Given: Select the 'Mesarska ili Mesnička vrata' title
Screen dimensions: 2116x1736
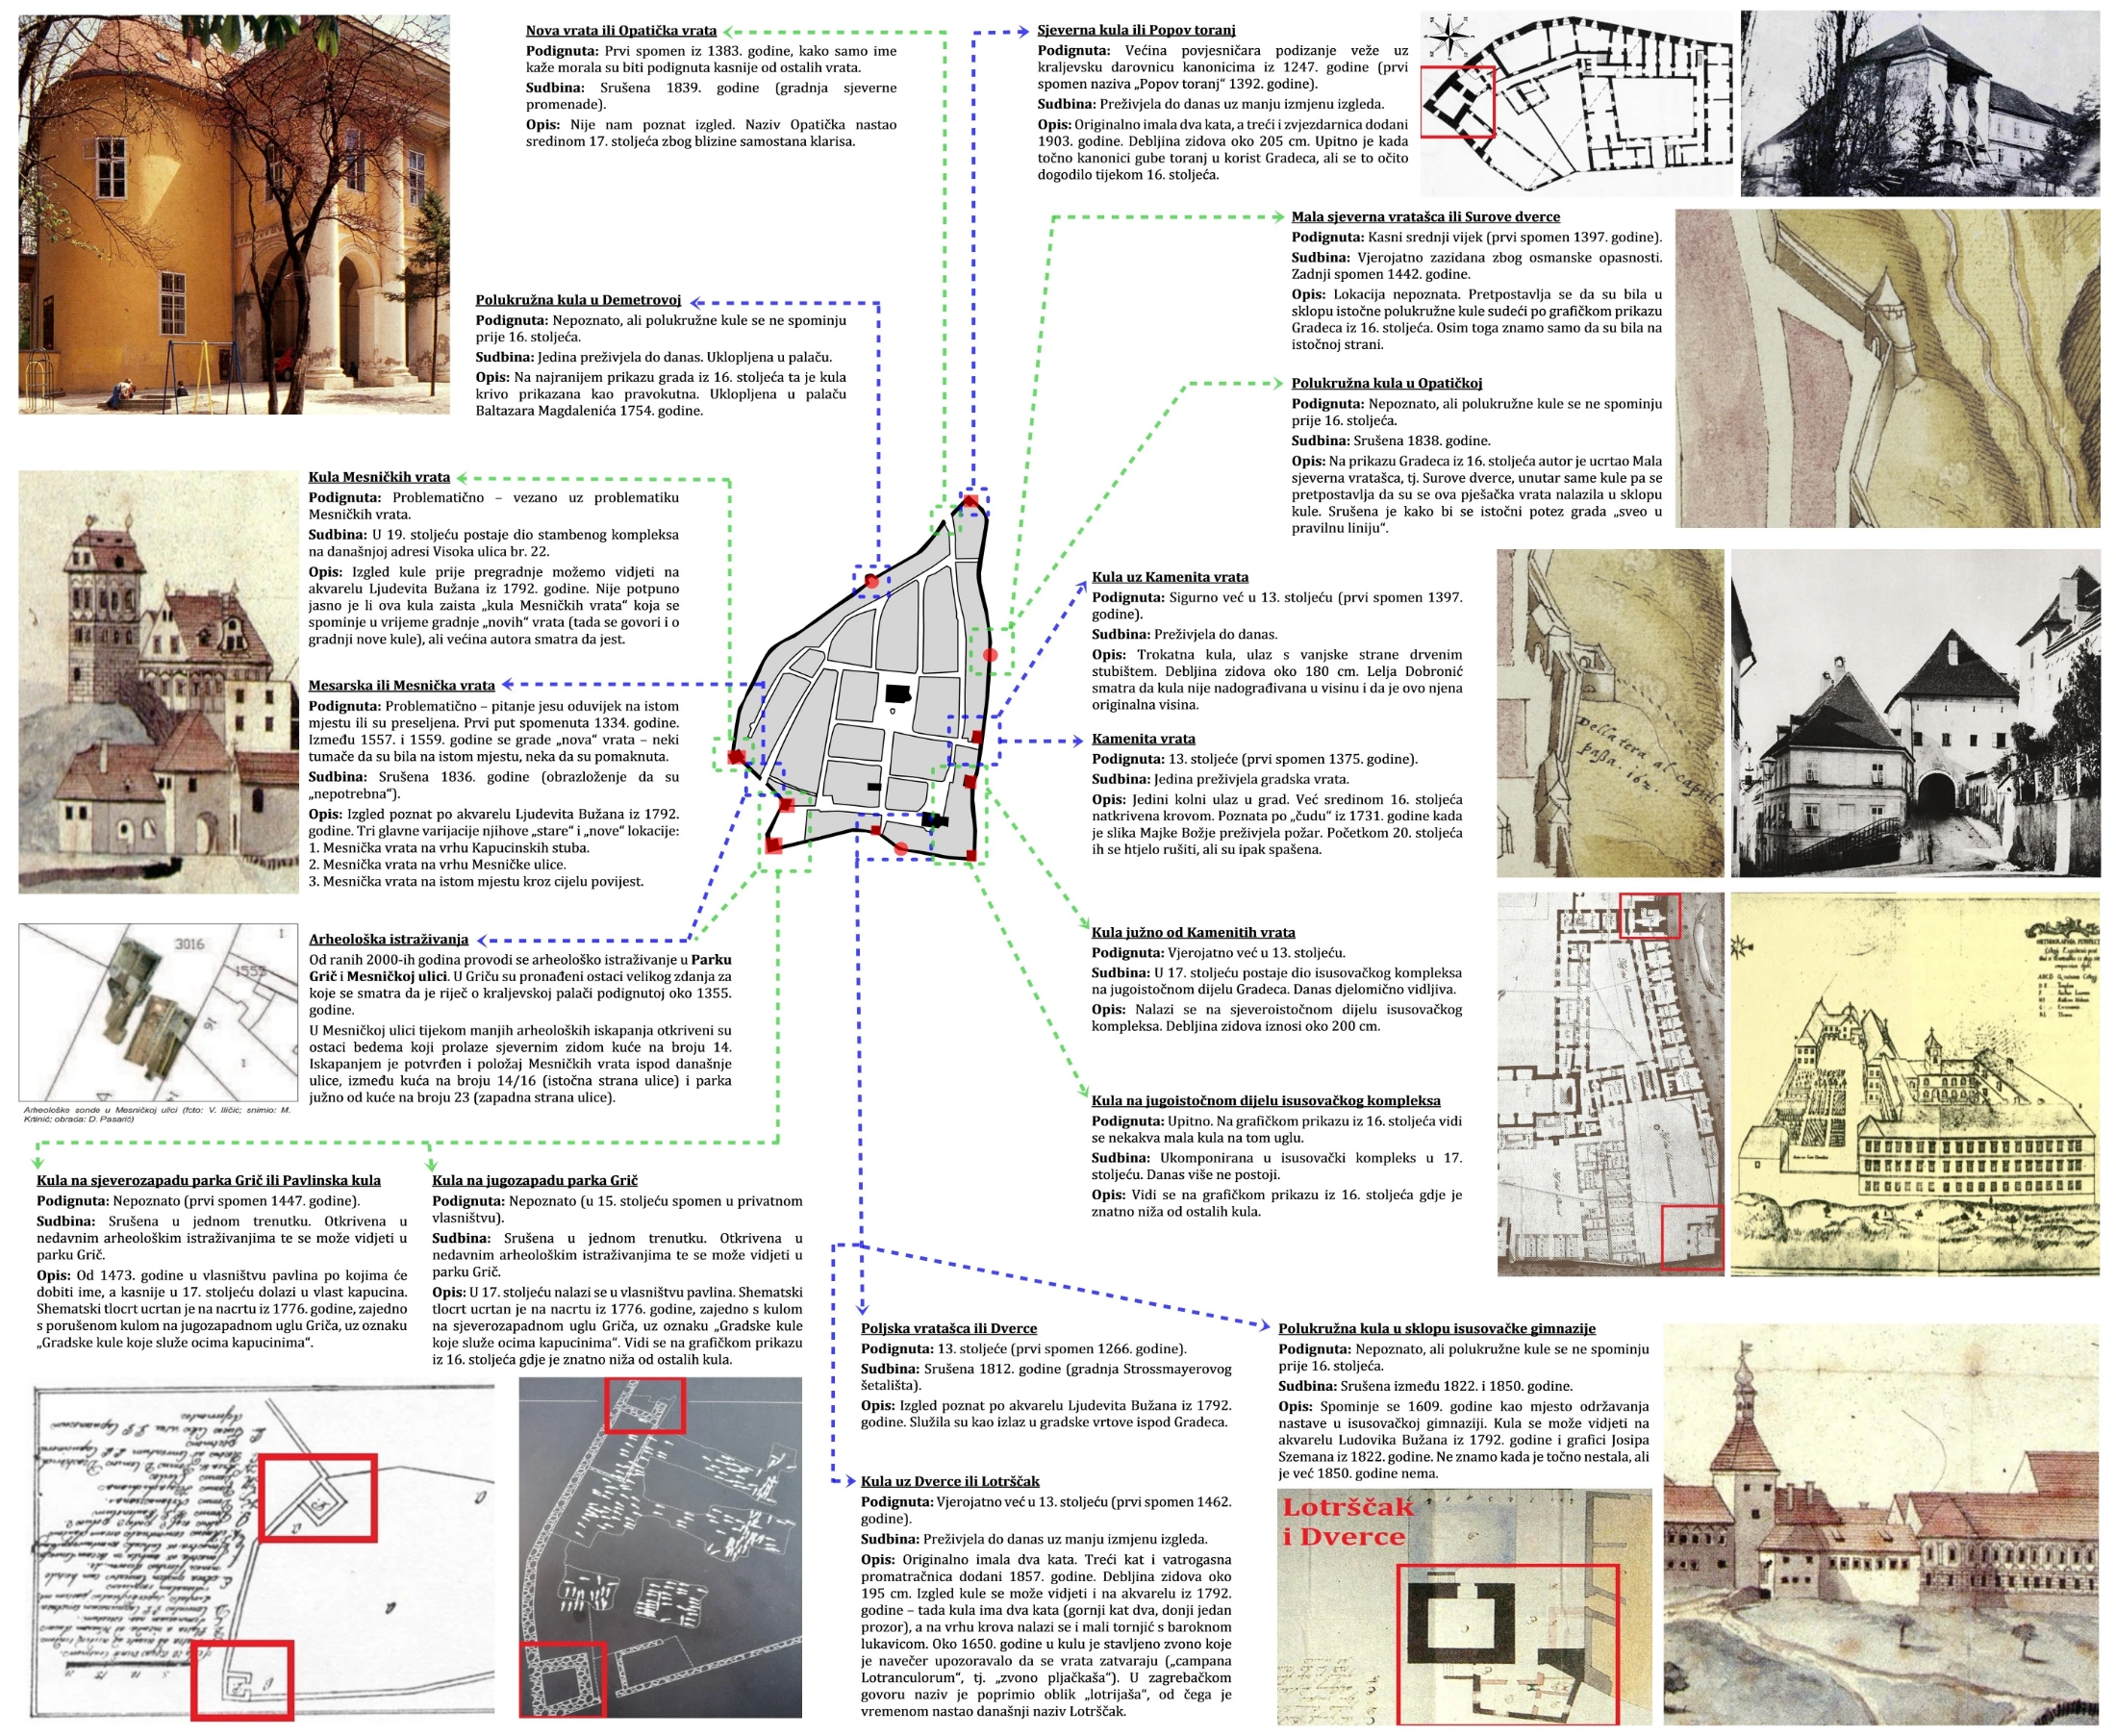Looking at the screenshot, I should click(x=401, y=685).
